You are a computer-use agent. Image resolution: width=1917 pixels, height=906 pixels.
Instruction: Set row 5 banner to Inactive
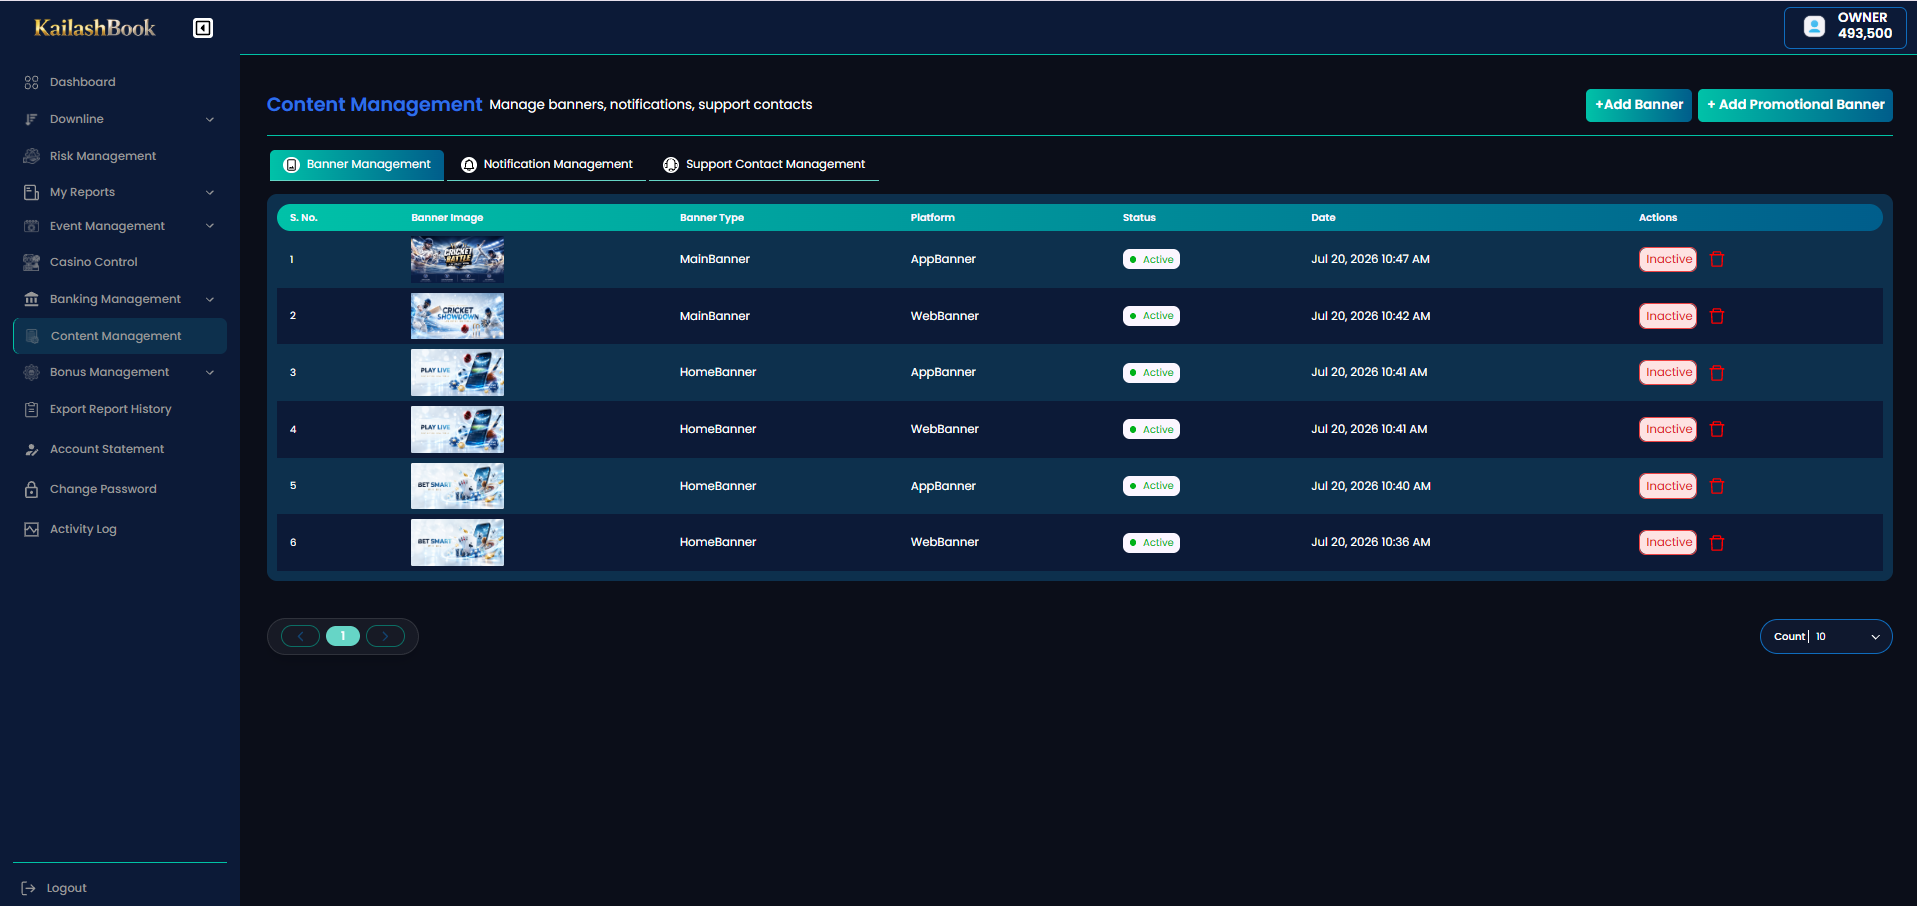pyautogui.click(x=1668, y=486)
